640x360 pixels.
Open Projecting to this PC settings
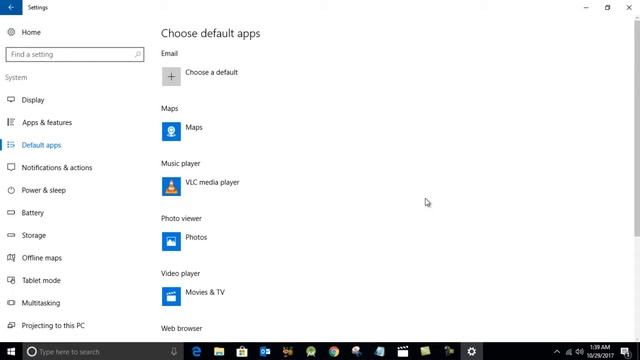click(x=53, y=325)
